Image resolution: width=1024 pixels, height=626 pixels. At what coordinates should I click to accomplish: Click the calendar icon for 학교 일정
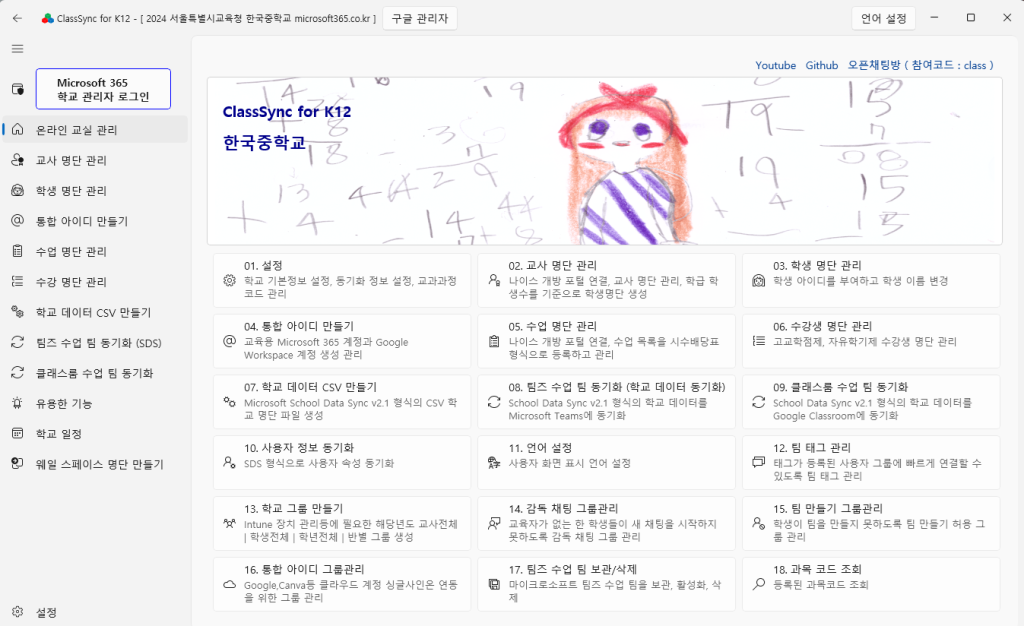tap(17, 434)
